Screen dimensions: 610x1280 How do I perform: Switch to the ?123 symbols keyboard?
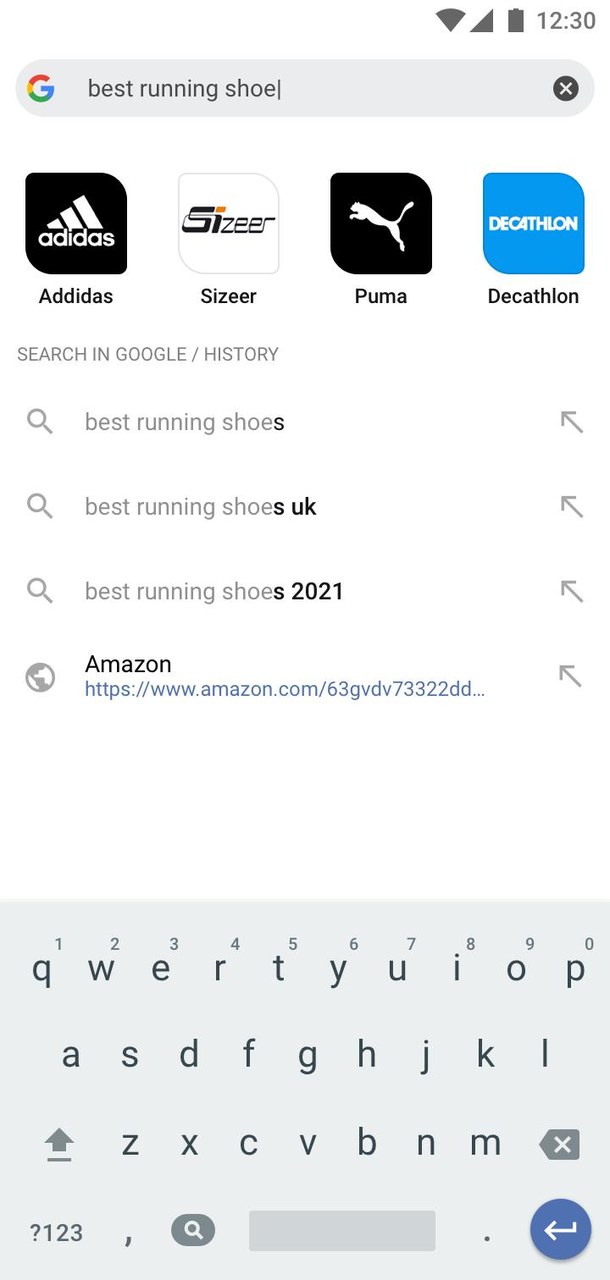55,1232
